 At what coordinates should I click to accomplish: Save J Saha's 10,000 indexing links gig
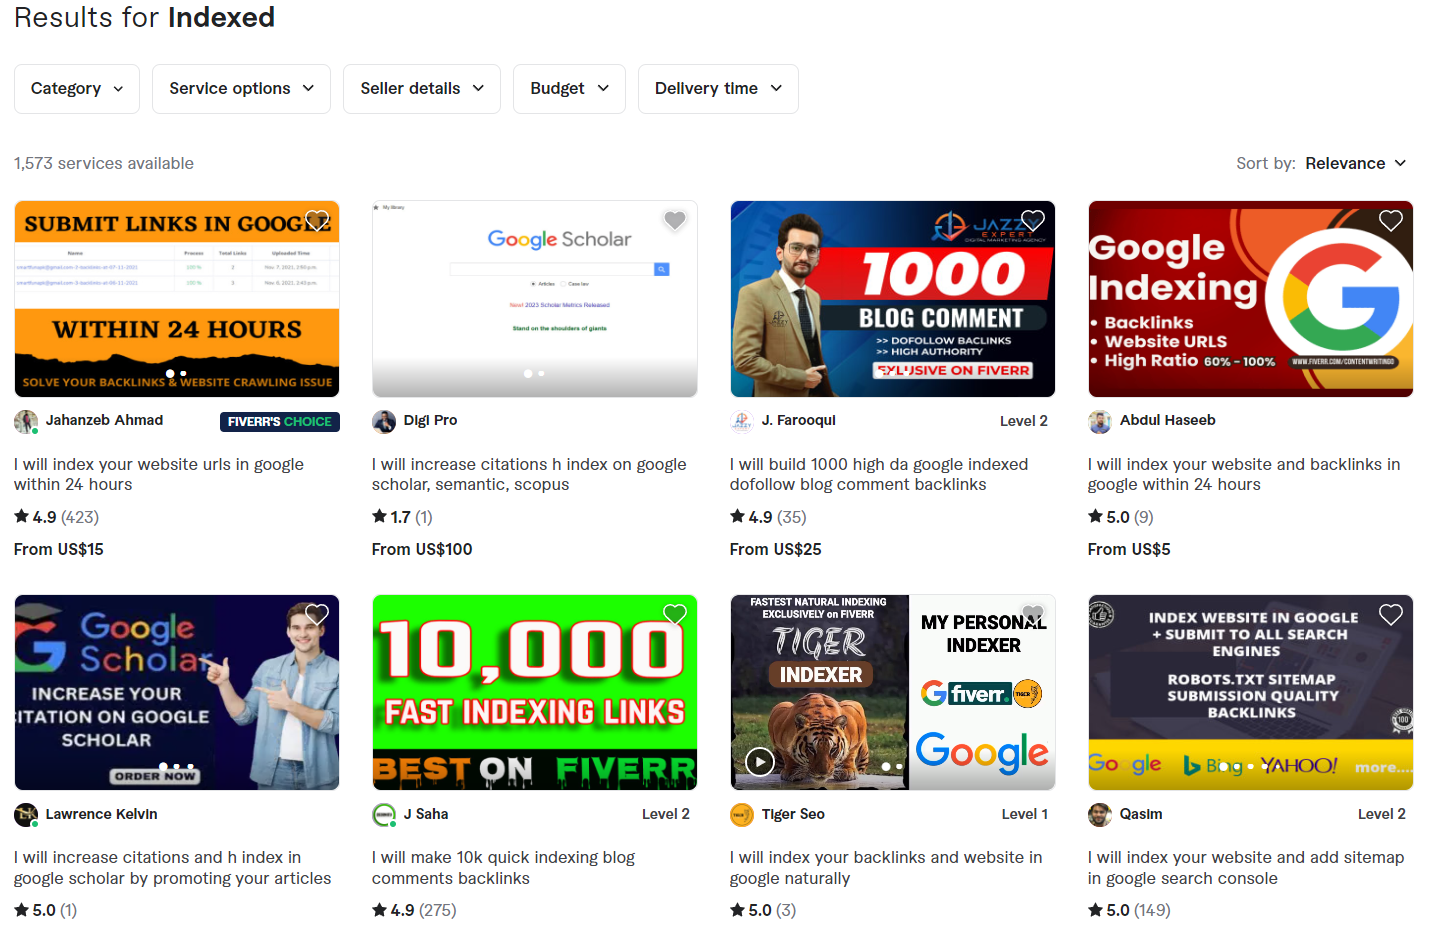(x=675, y=615)
